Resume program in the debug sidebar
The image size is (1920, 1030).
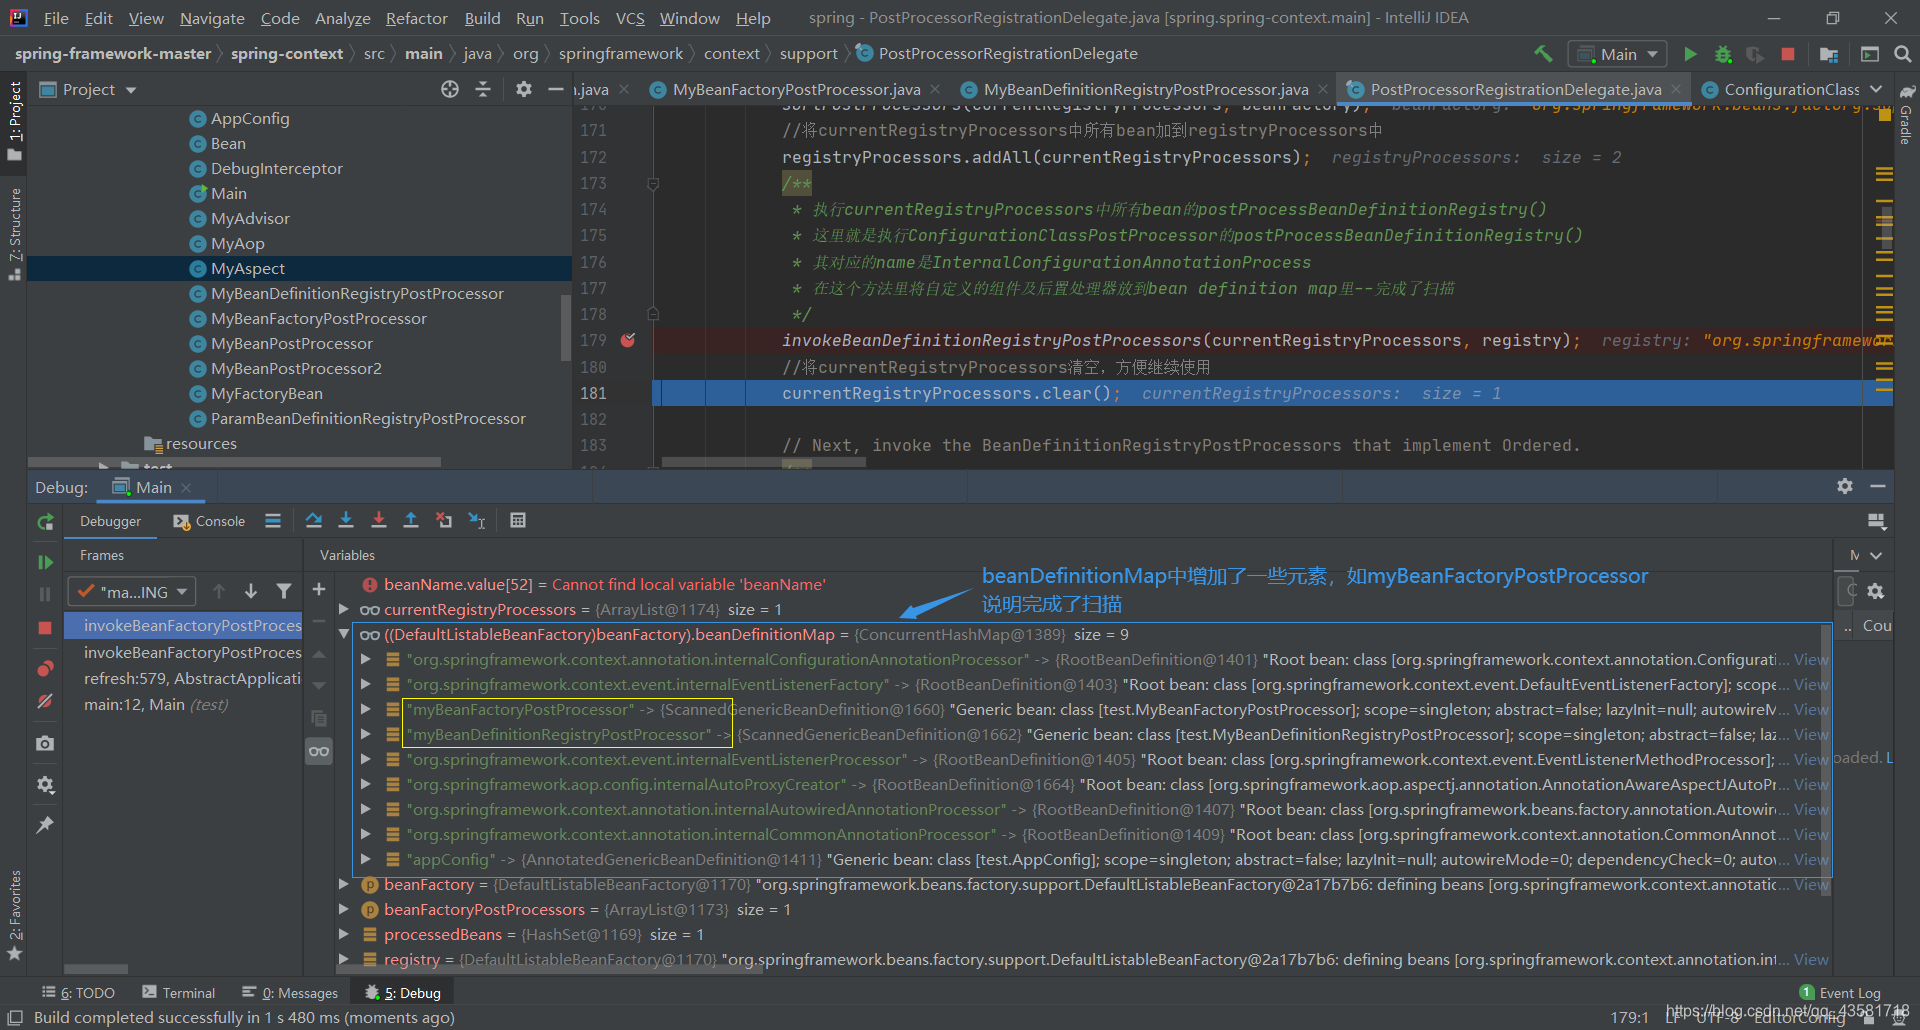point(45,562)
